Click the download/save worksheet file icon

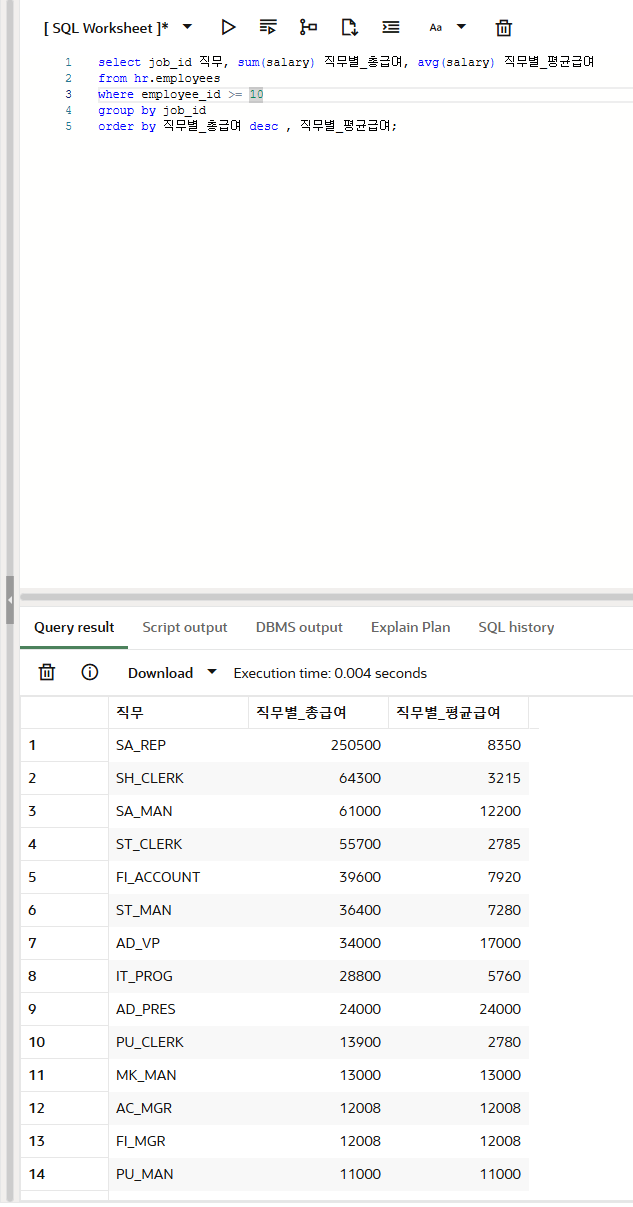349,27
